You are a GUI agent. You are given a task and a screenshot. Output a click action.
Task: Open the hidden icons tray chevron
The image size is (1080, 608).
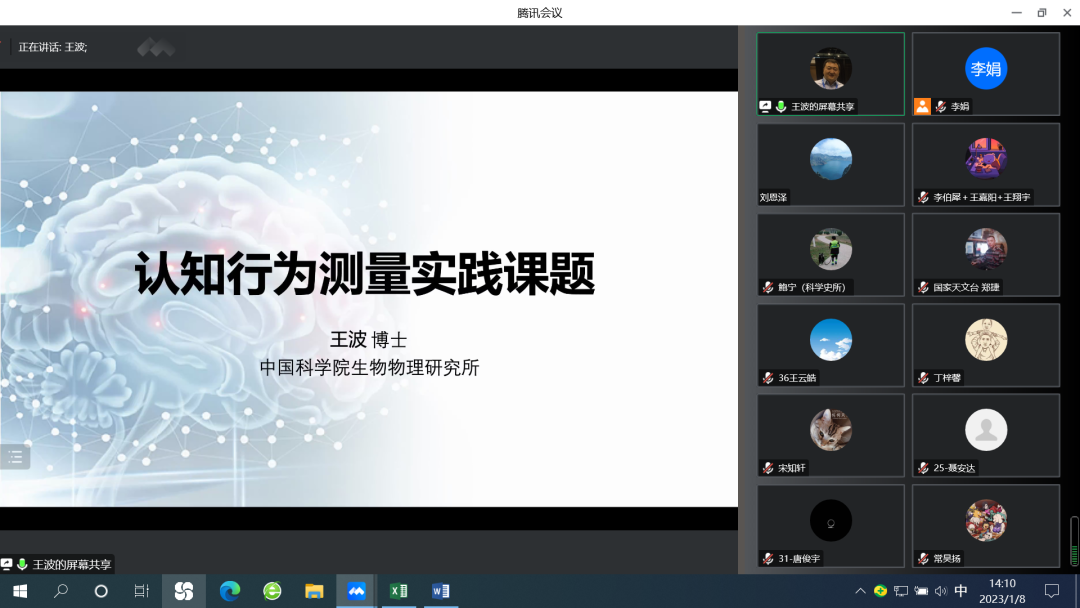(x=860, y=591)
